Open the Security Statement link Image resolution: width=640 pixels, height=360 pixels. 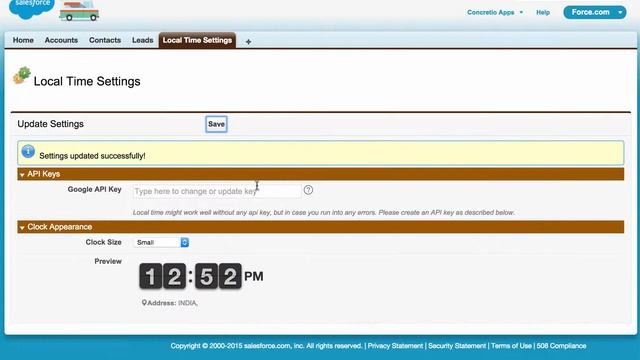coord(457,346)
